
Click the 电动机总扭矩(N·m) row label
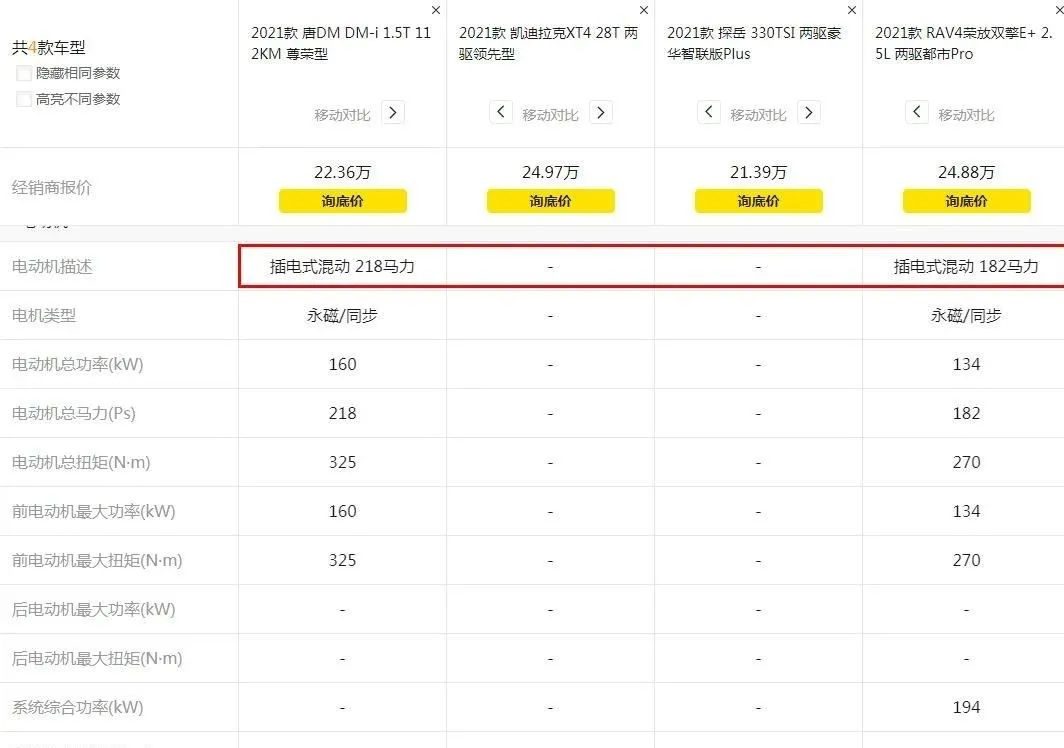click(x=81, y=462)
